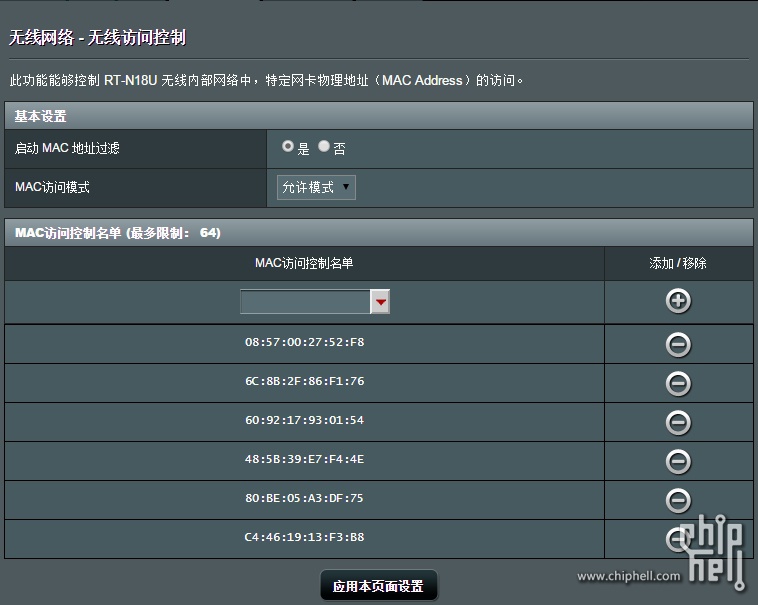The height and width of the screenshot is (605, 758).
Task: Select the MAC address text 48:5B:39:E7:F4:4E
Action: tap(305, 459)
